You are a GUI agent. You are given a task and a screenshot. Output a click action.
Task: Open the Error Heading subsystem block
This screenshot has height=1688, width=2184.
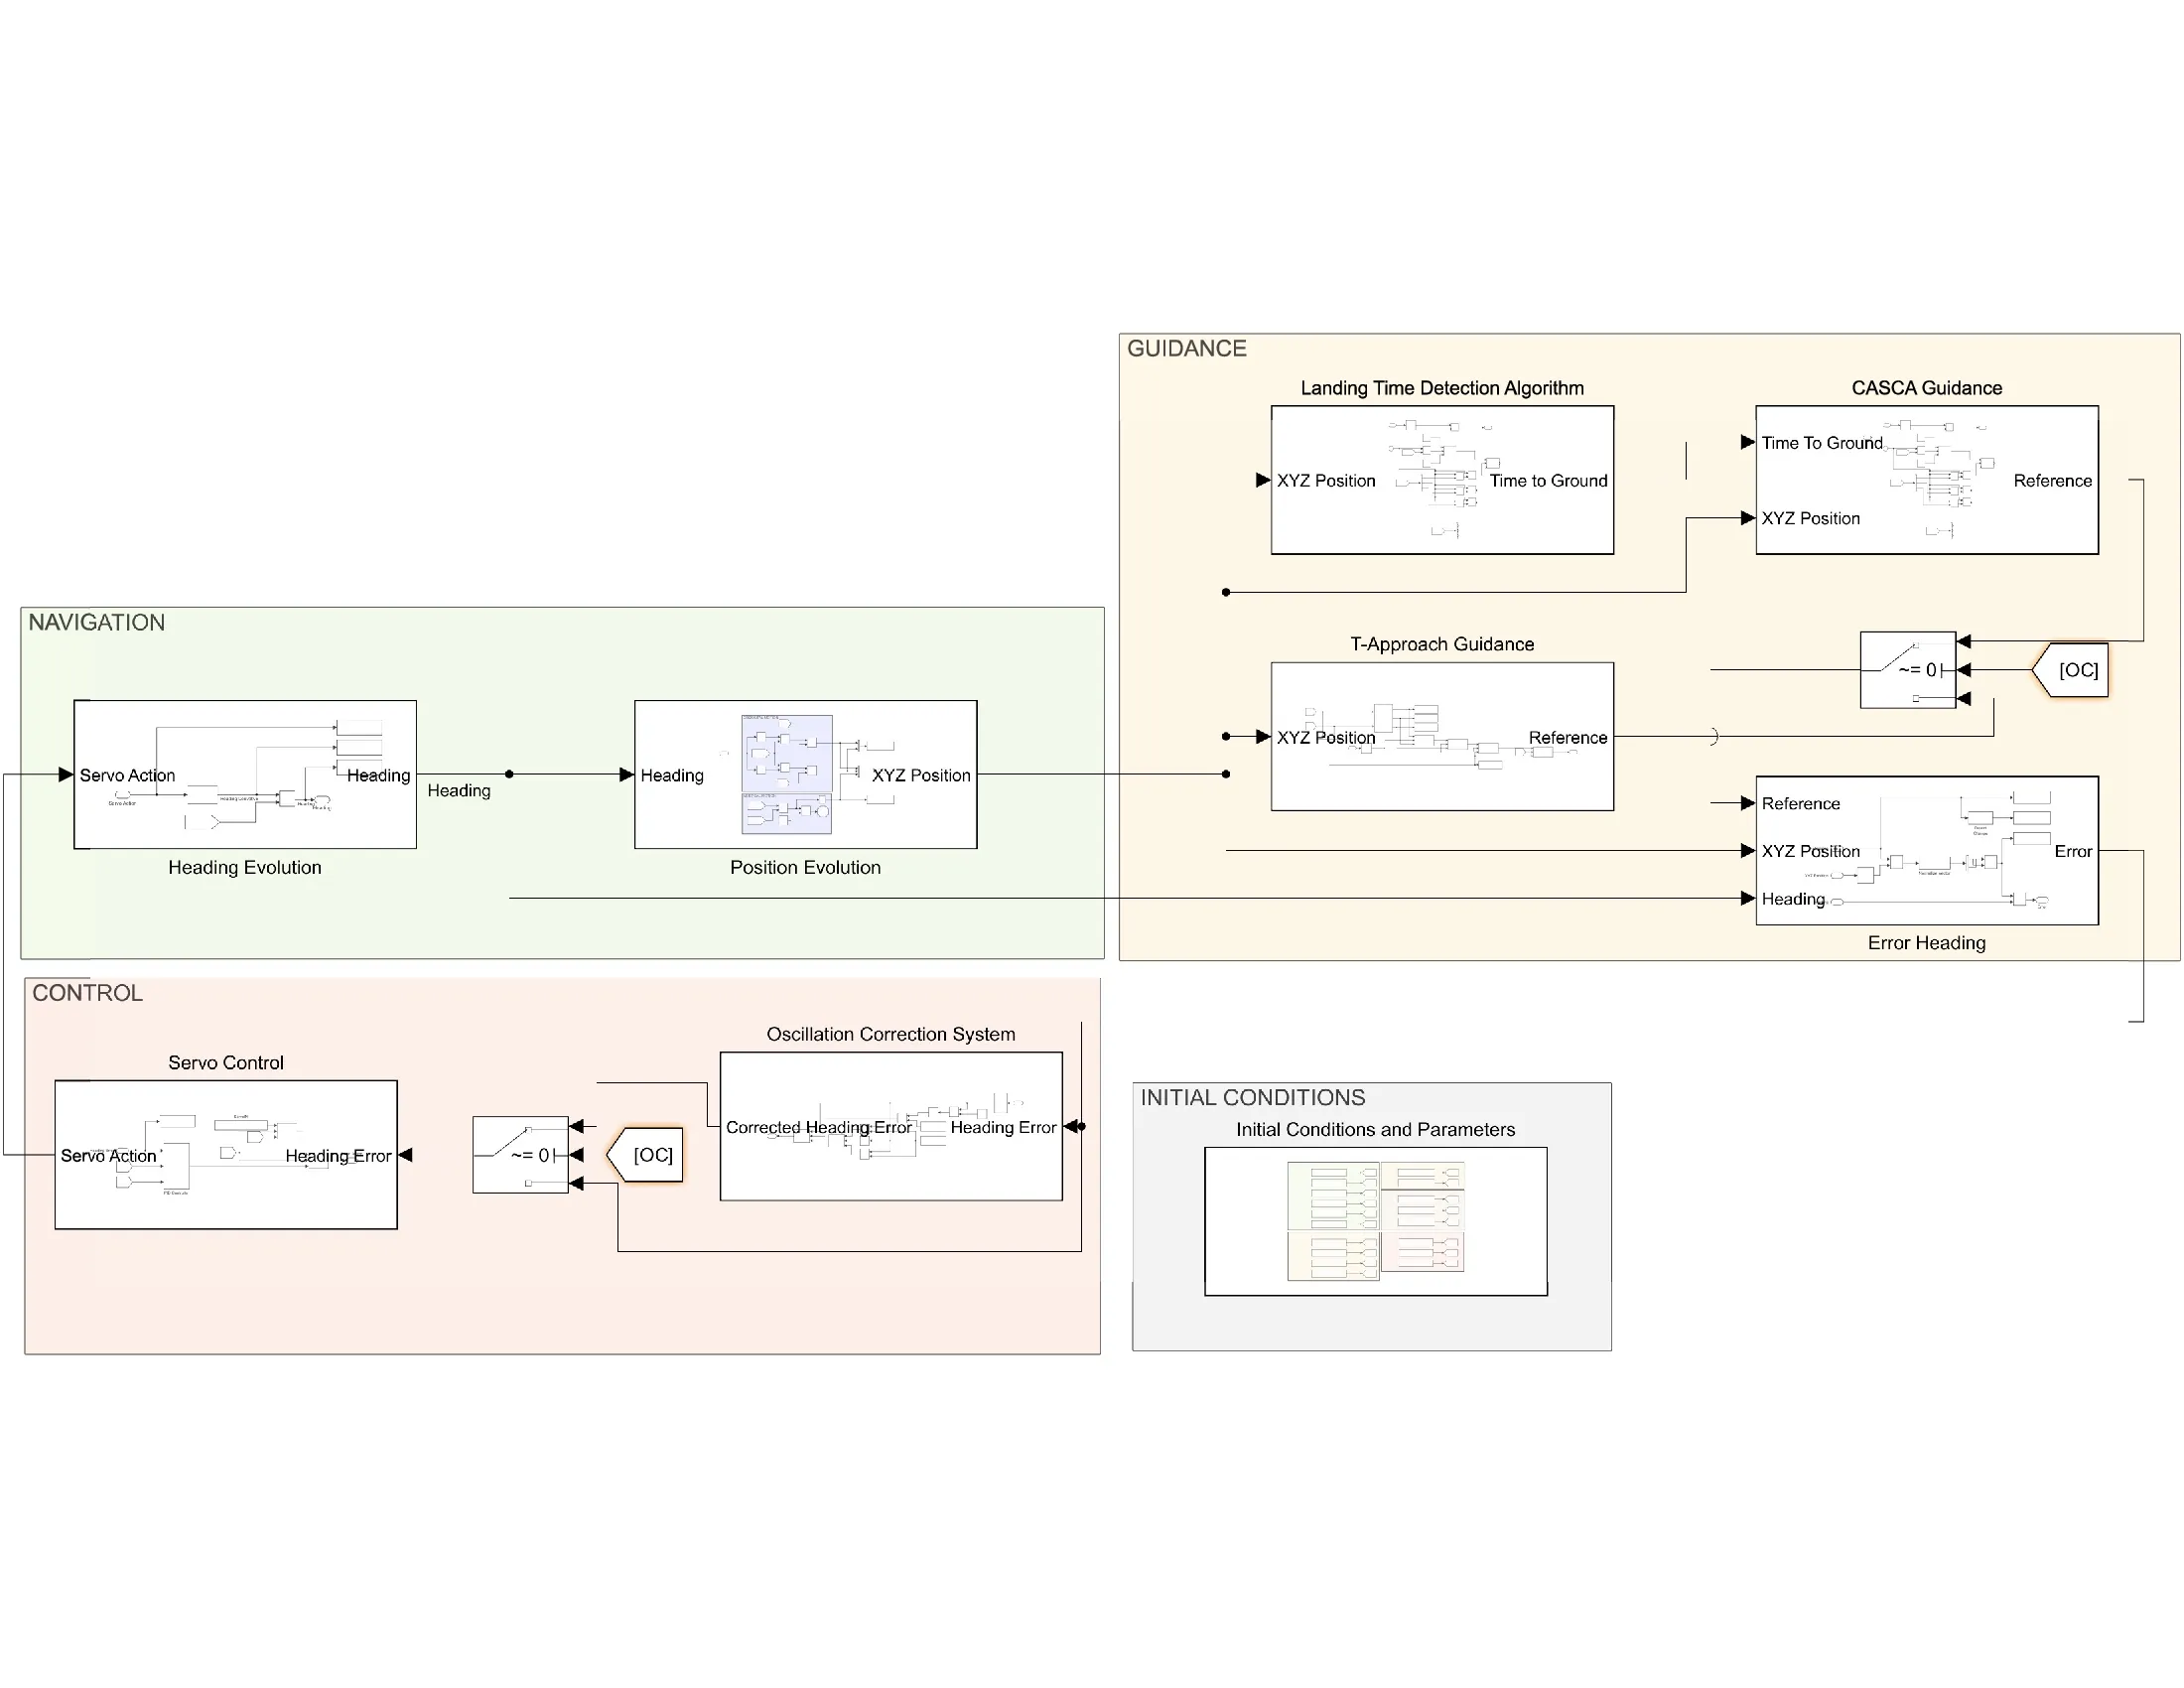click(1926, 850)
